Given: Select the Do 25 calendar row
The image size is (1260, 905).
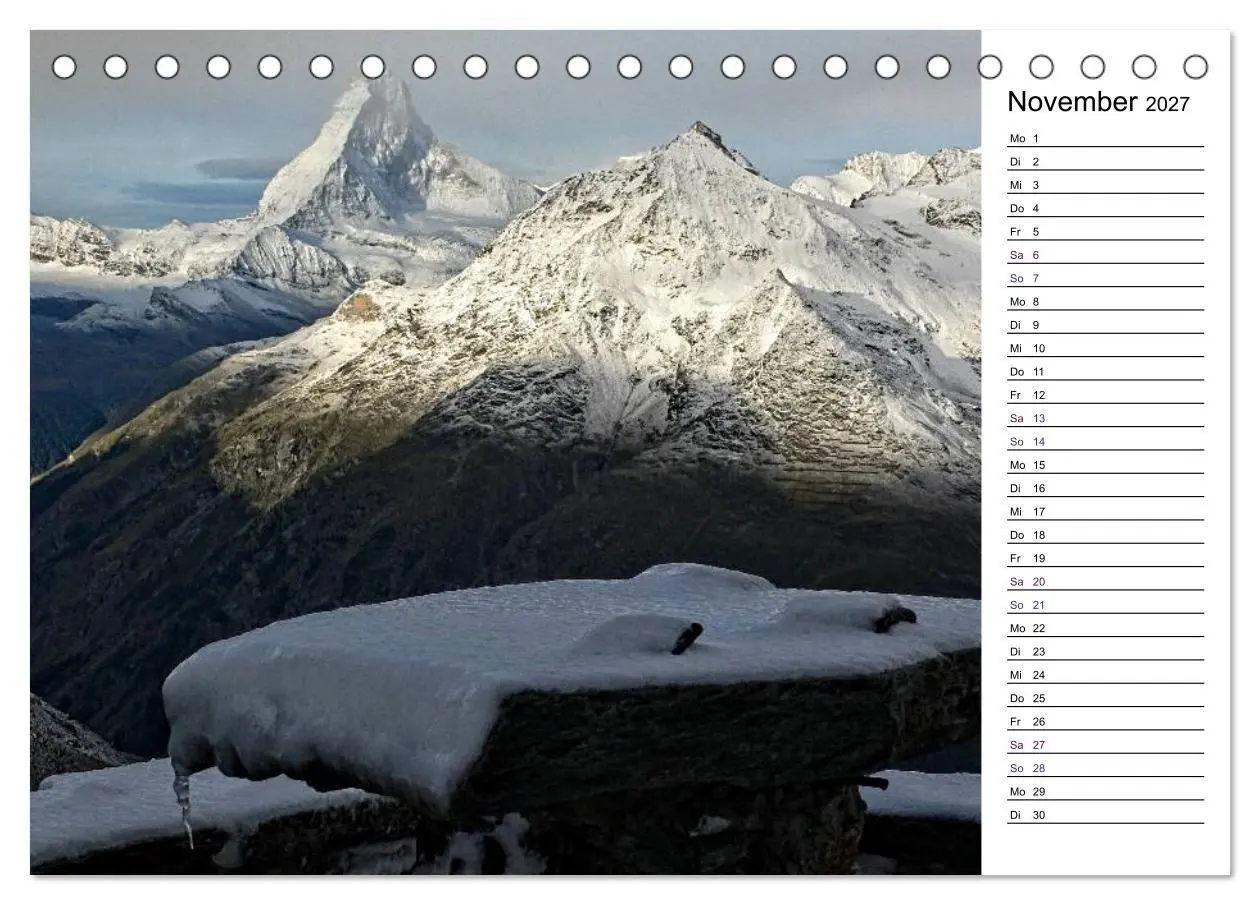Looking at the screenshot, I should 1105,698.
